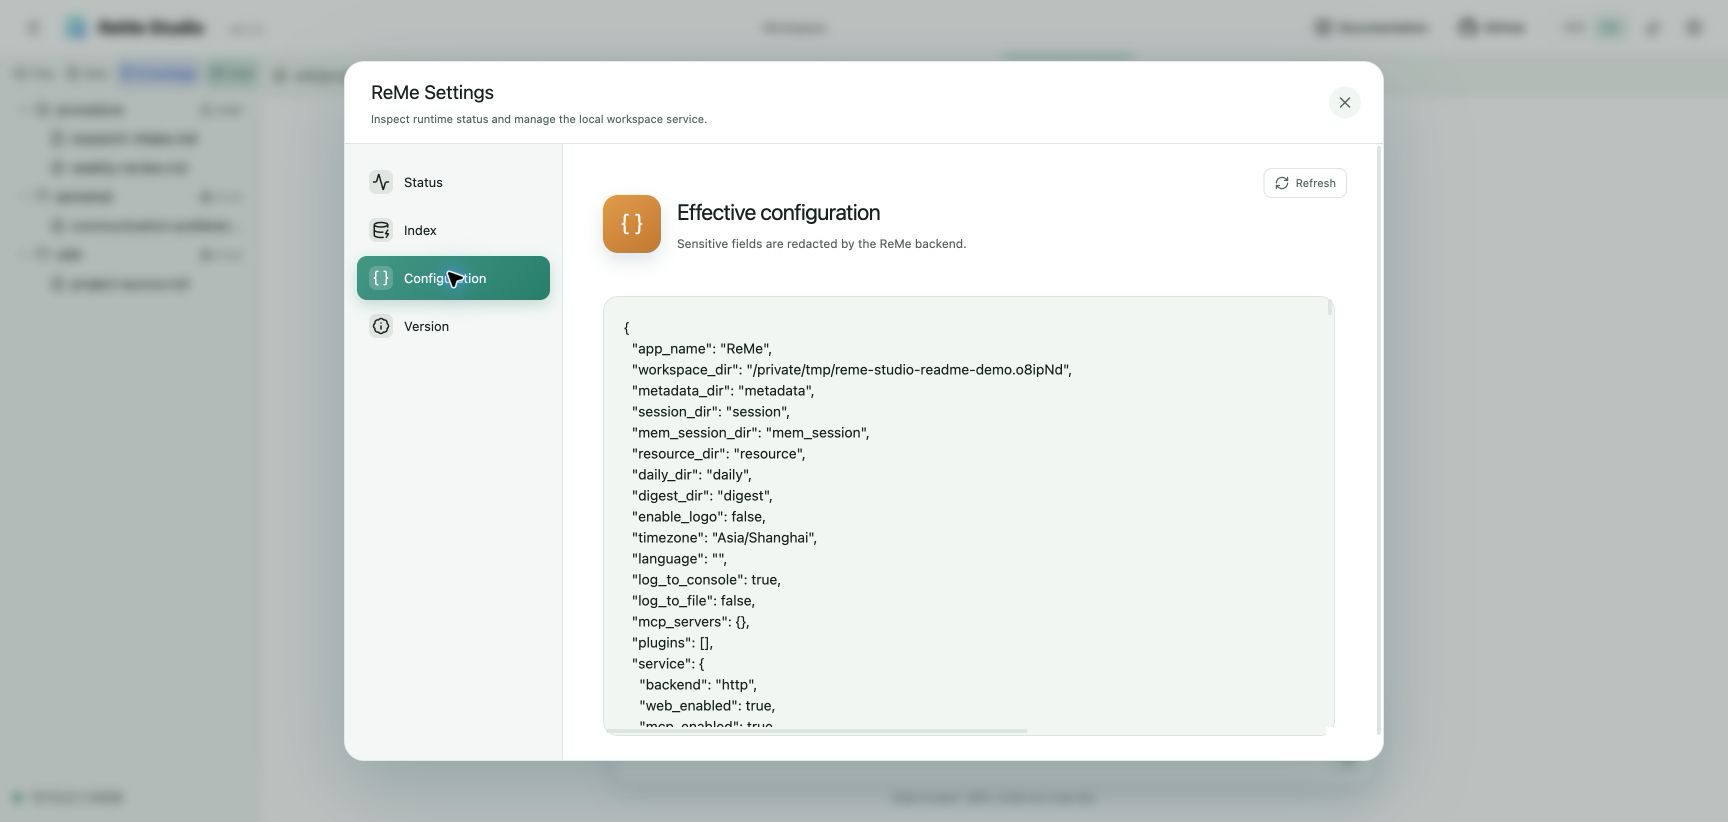Click the "plugins": [] line
Image resolution: width=1728 pixels, height=822 pixels.
pyautogui.click(x=672, y=642)
